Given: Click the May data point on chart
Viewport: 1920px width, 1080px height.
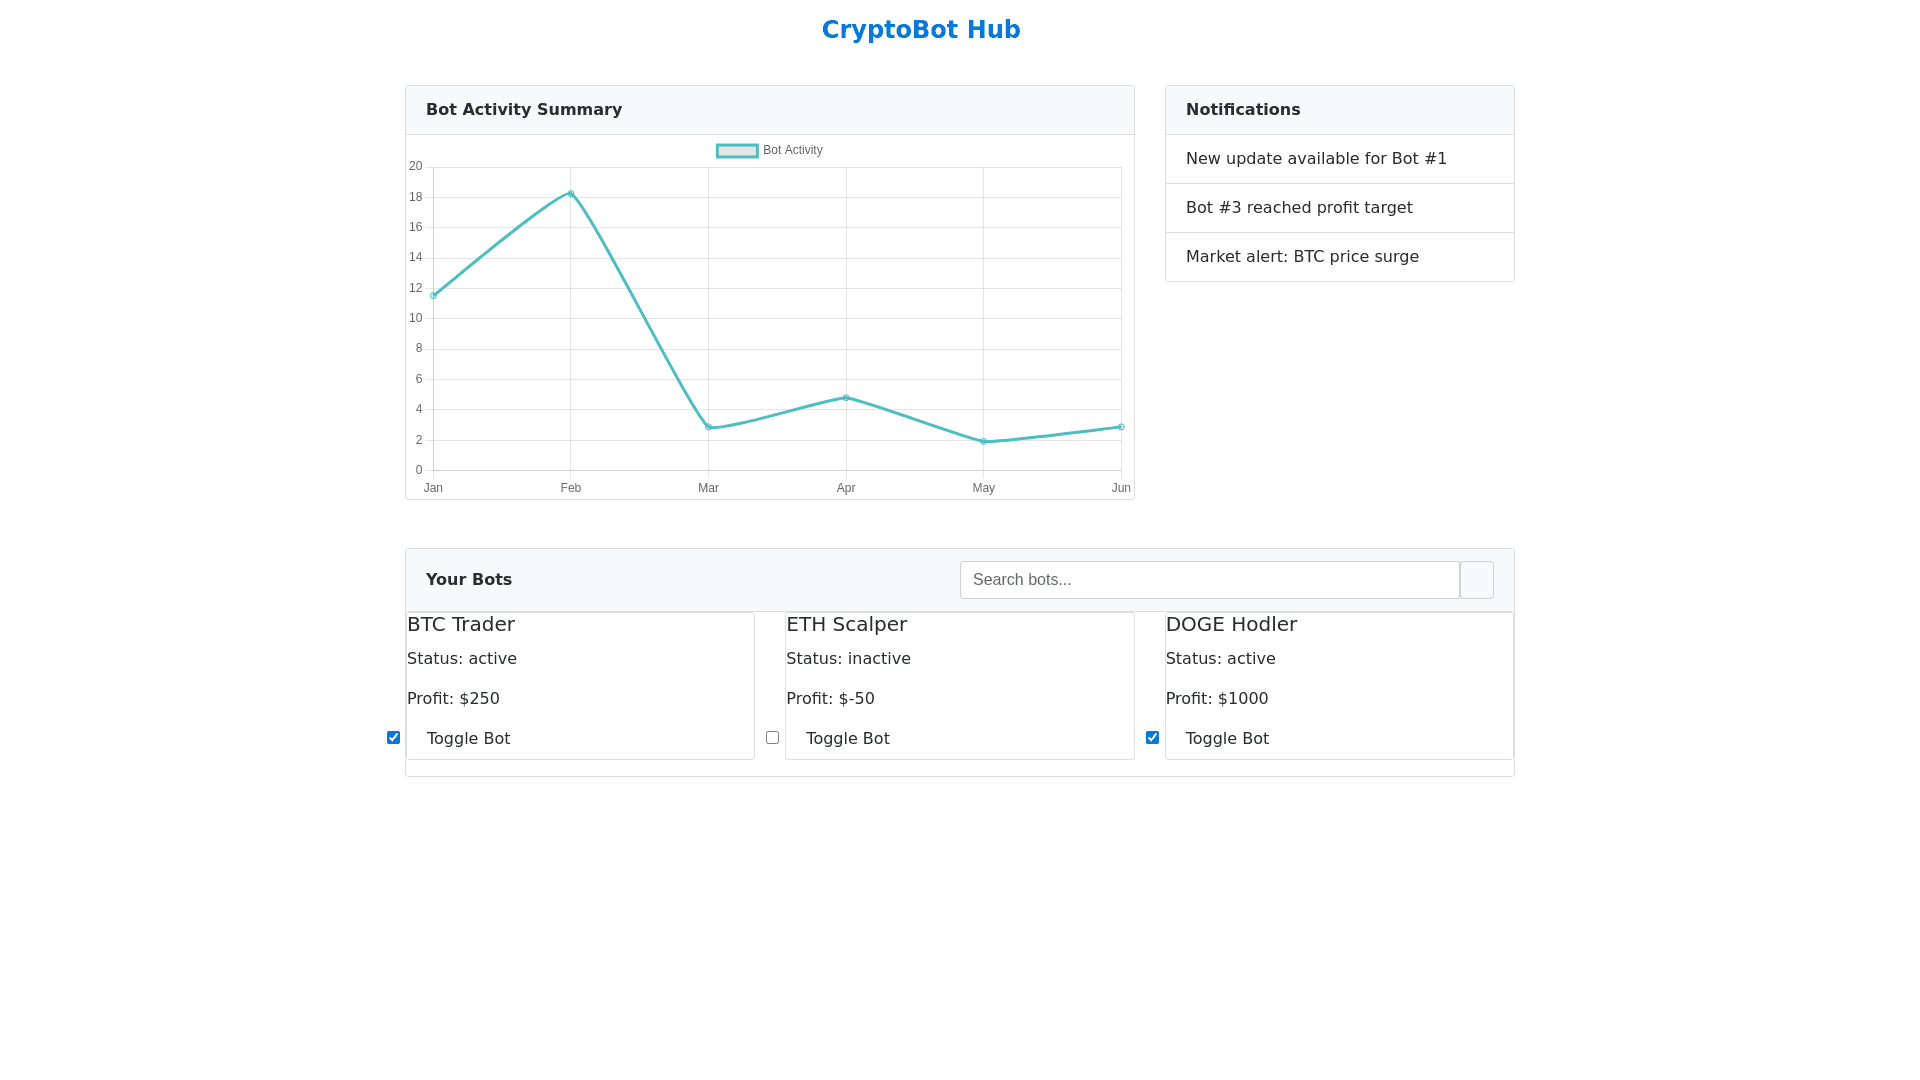Looking at the screenshot, I should (x=984, y=442).
